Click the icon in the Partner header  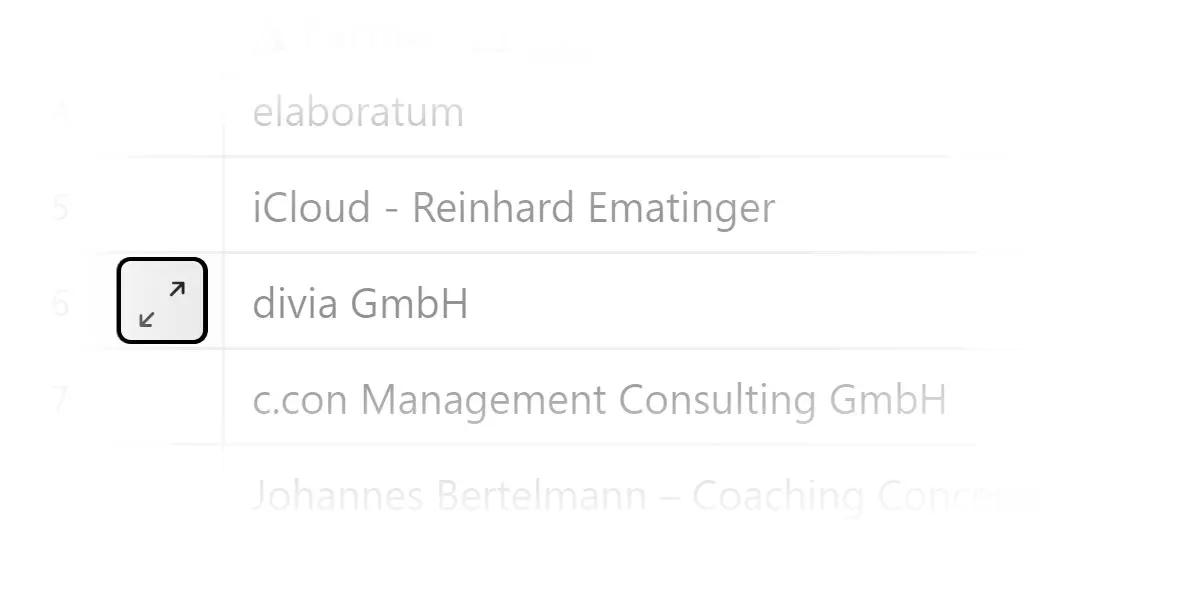click(x=271, y=38)
